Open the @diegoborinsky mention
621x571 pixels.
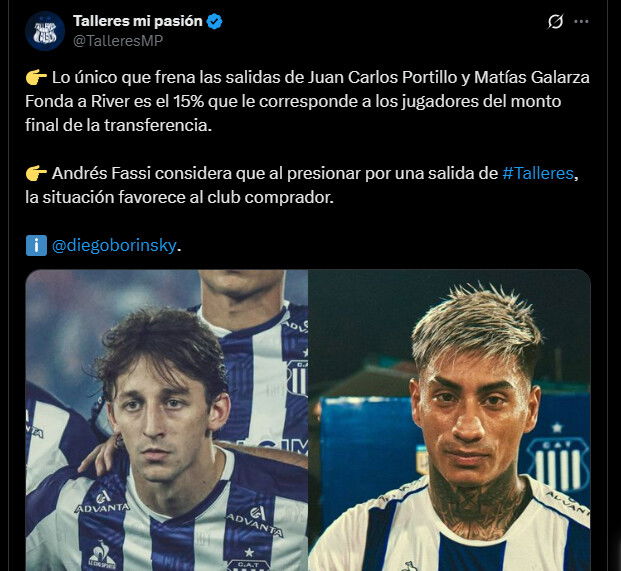[114, 246]
